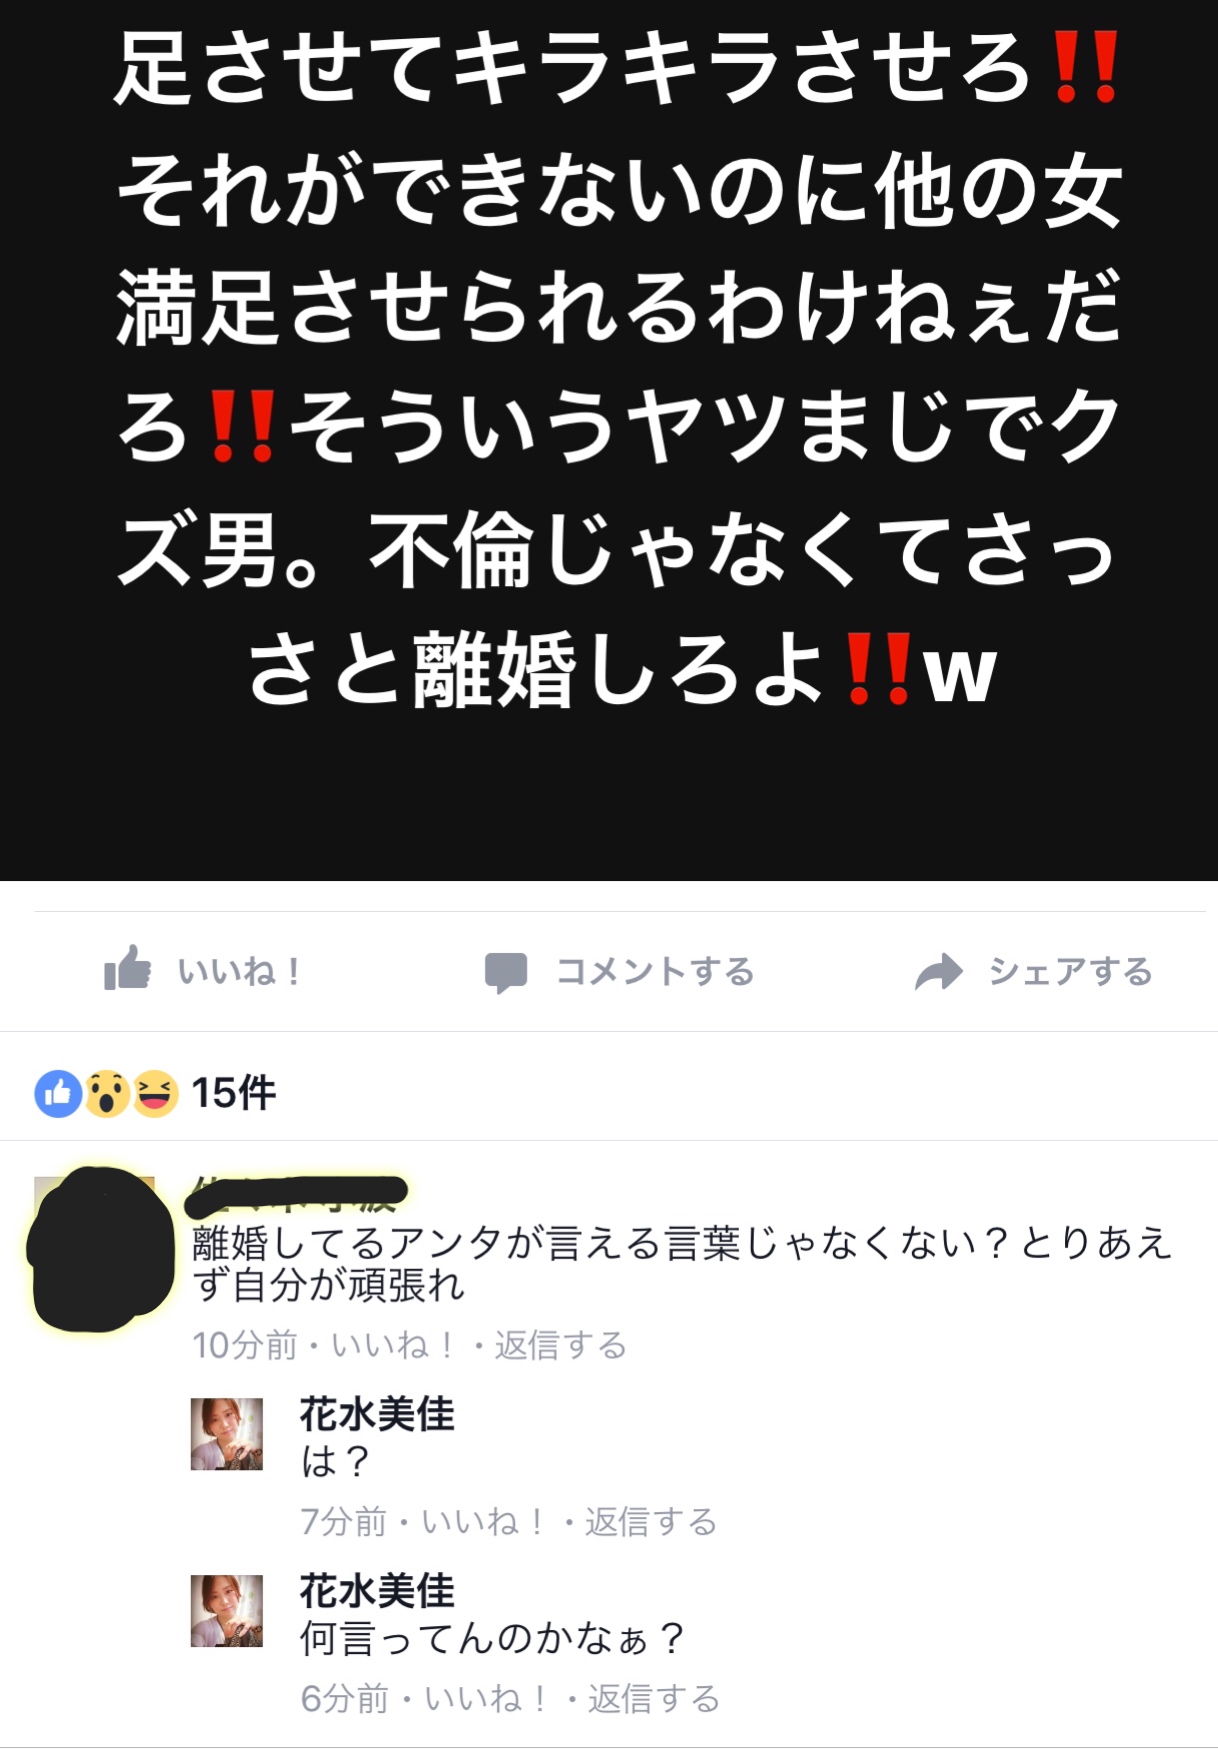The width and height of the screenshot is (1218, 1759).
Task: Reply to the comment posted 10分前
Action: pos(560,1345)
